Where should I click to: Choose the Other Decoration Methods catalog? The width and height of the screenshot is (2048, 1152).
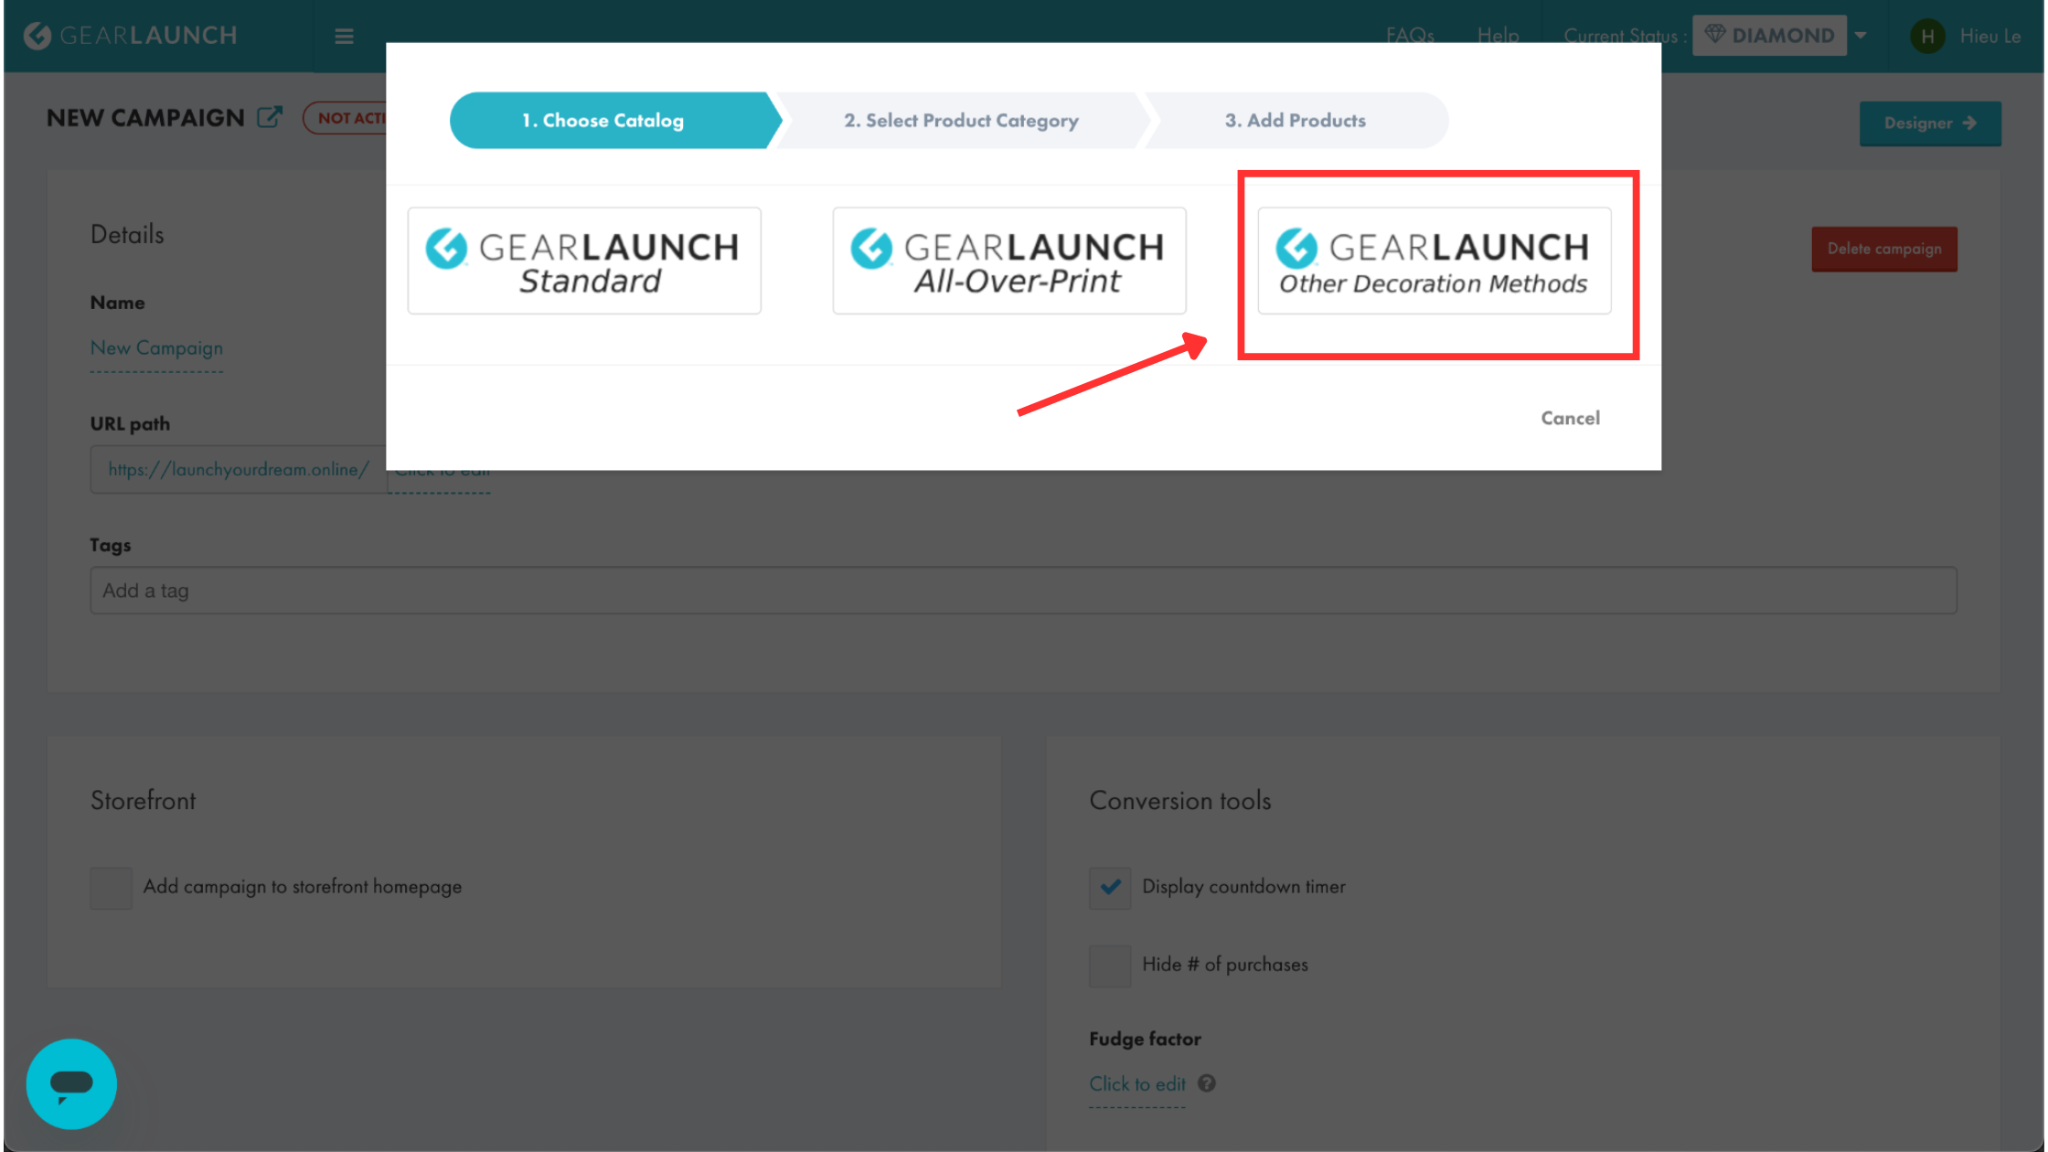(1434, 261)
